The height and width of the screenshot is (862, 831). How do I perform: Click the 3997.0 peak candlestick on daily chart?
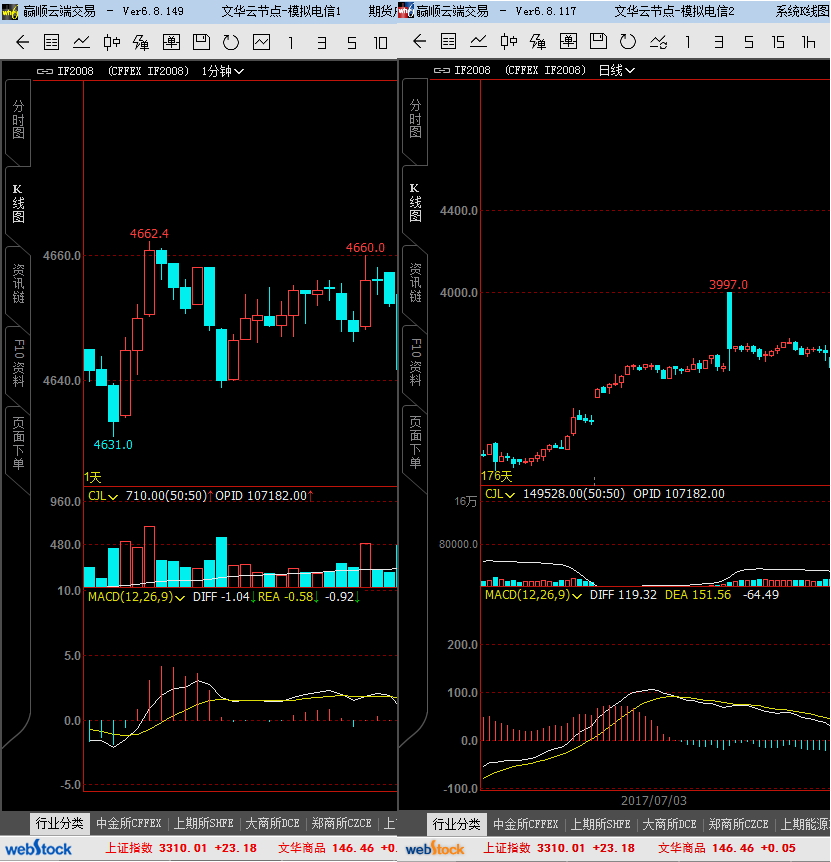tap(730, 330)
